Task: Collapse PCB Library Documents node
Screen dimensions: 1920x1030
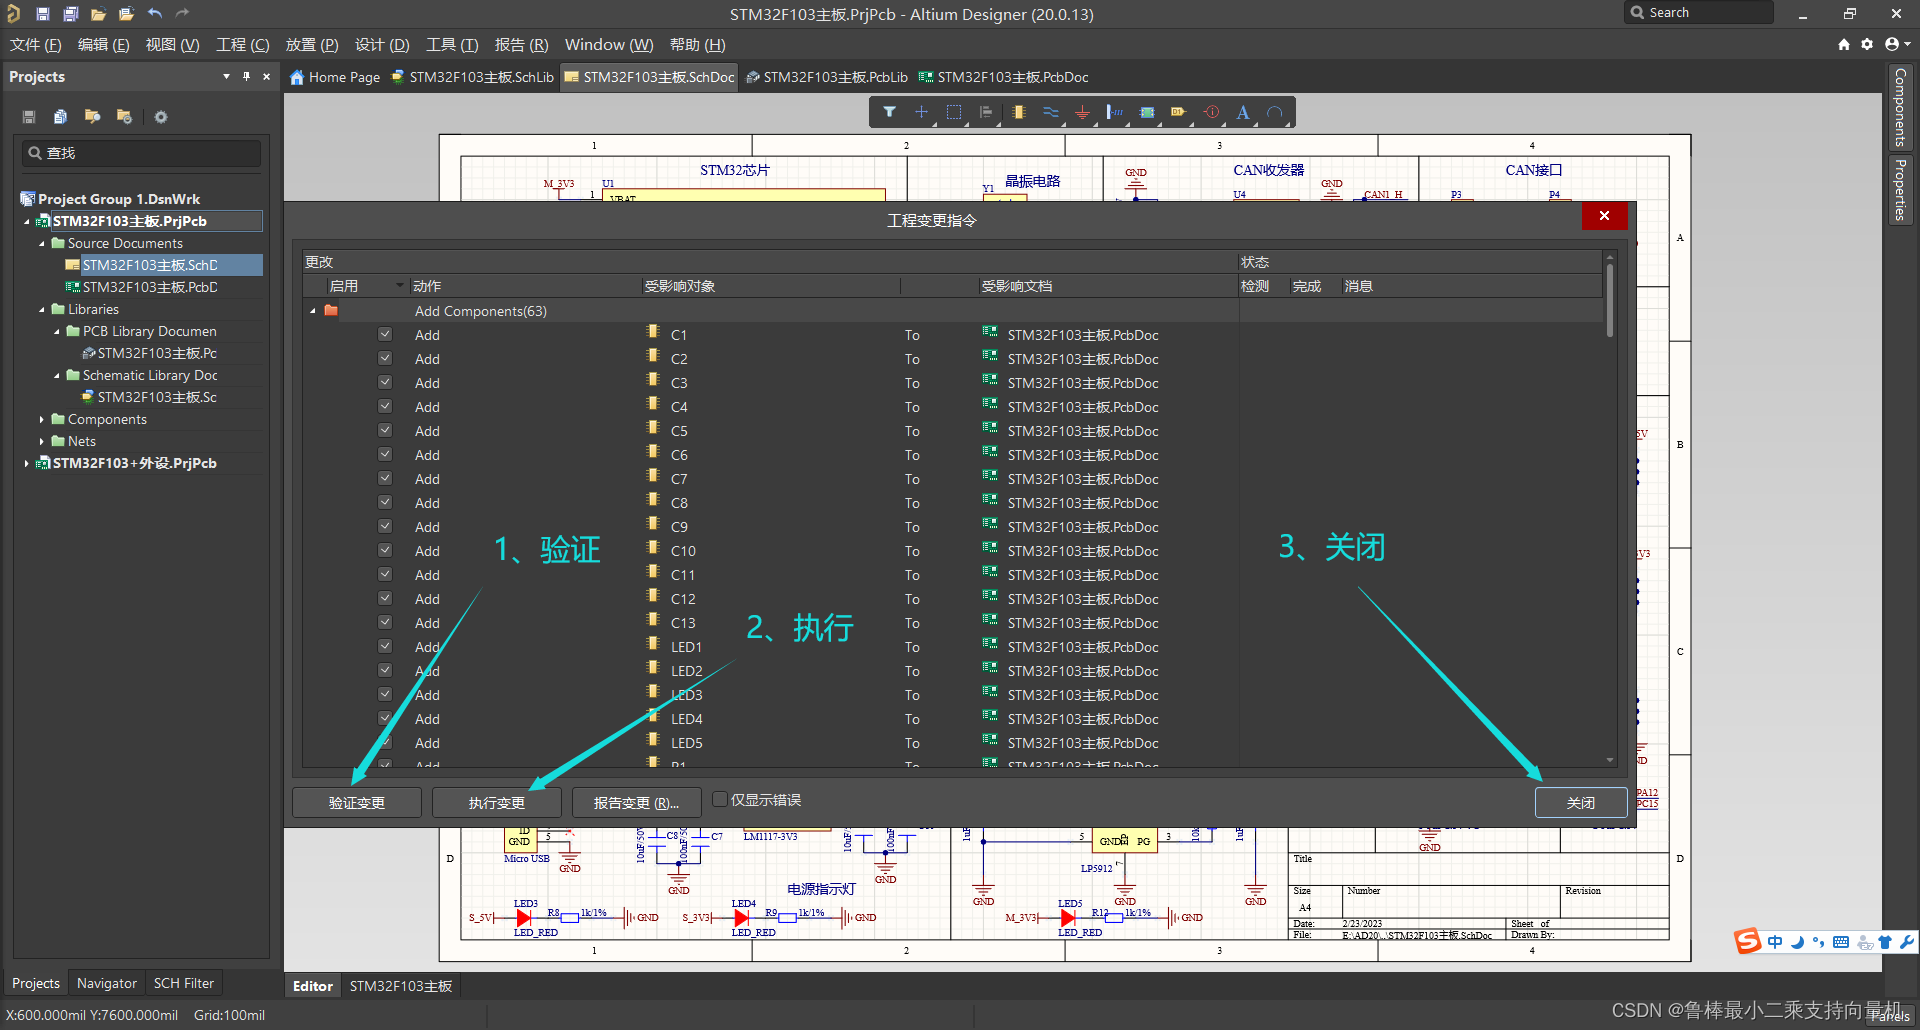Action: point(57,331)
